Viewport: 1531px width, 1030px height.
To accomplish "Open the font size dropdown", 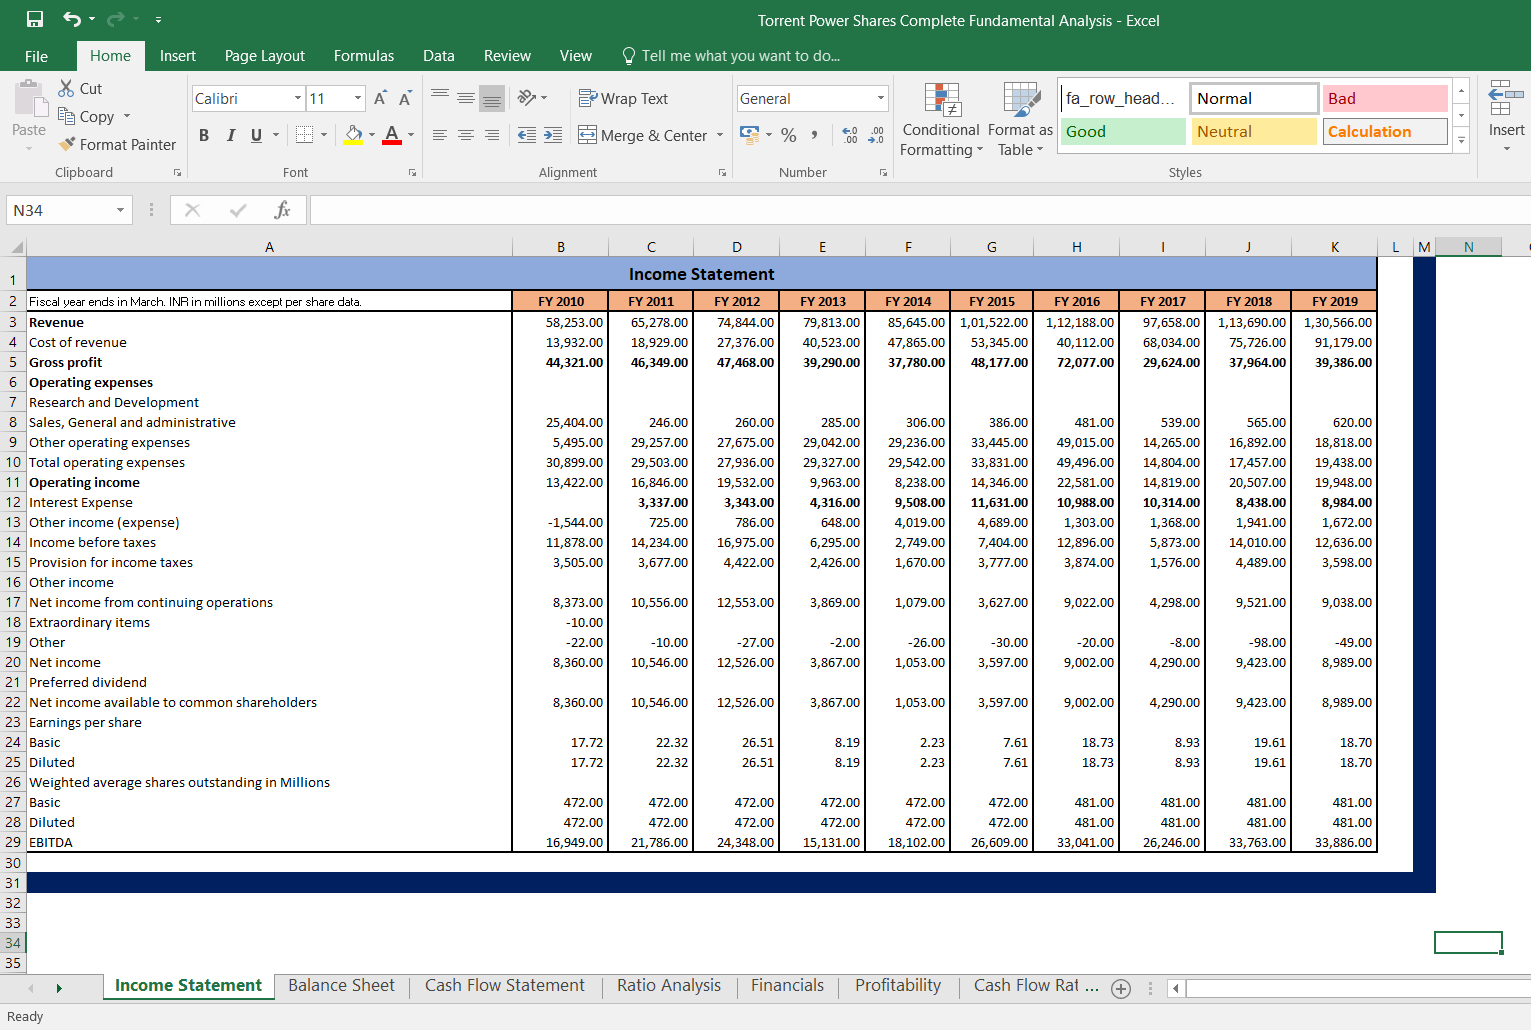I will tap(358, 98).
